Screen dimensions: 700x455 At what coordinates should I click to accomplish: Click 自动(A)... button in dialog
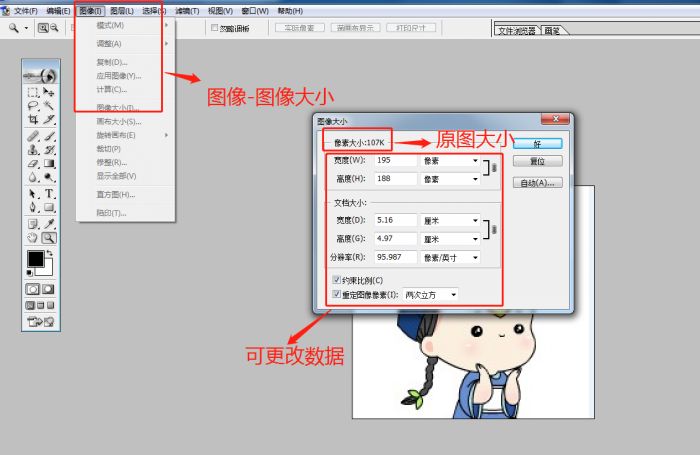point(537,183)
